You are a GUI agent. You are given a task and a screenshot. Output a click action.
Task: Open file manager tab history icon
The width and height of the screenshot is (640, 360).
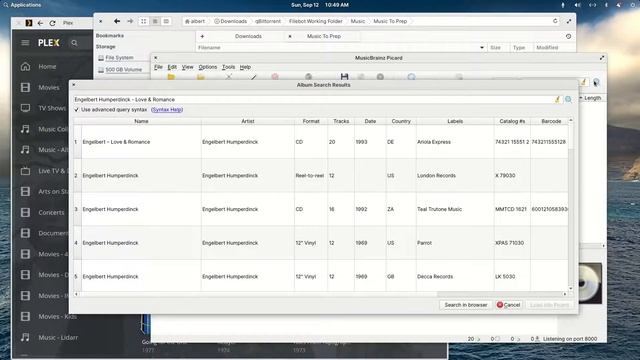pos(569,36)
